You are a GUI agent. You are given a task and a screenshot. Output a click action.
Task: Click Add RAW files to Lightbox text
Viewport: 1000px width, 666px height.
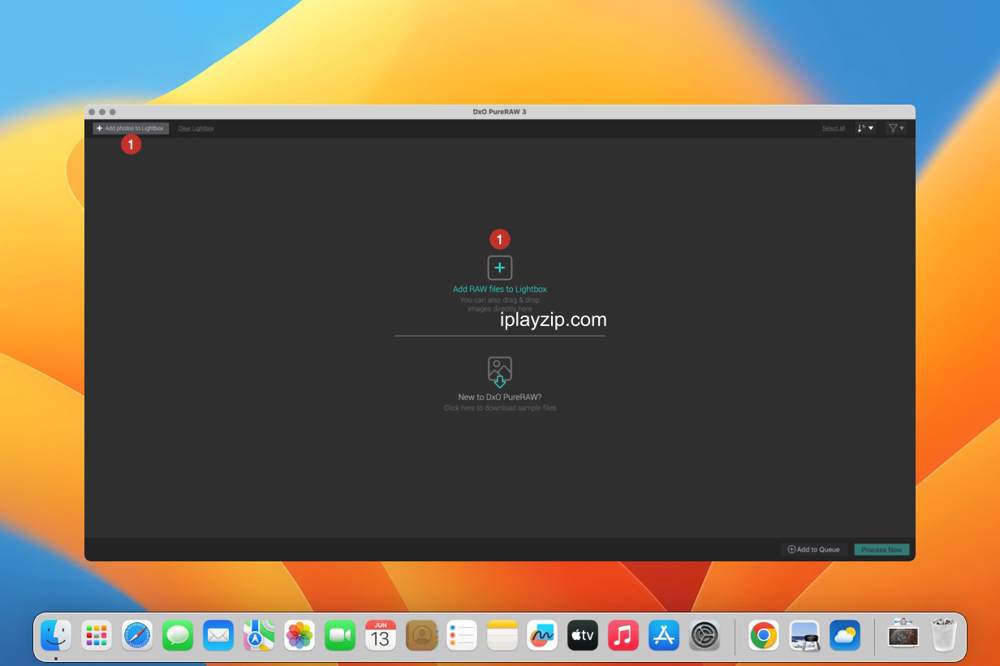pyautogui.click(x=499, y=289)
